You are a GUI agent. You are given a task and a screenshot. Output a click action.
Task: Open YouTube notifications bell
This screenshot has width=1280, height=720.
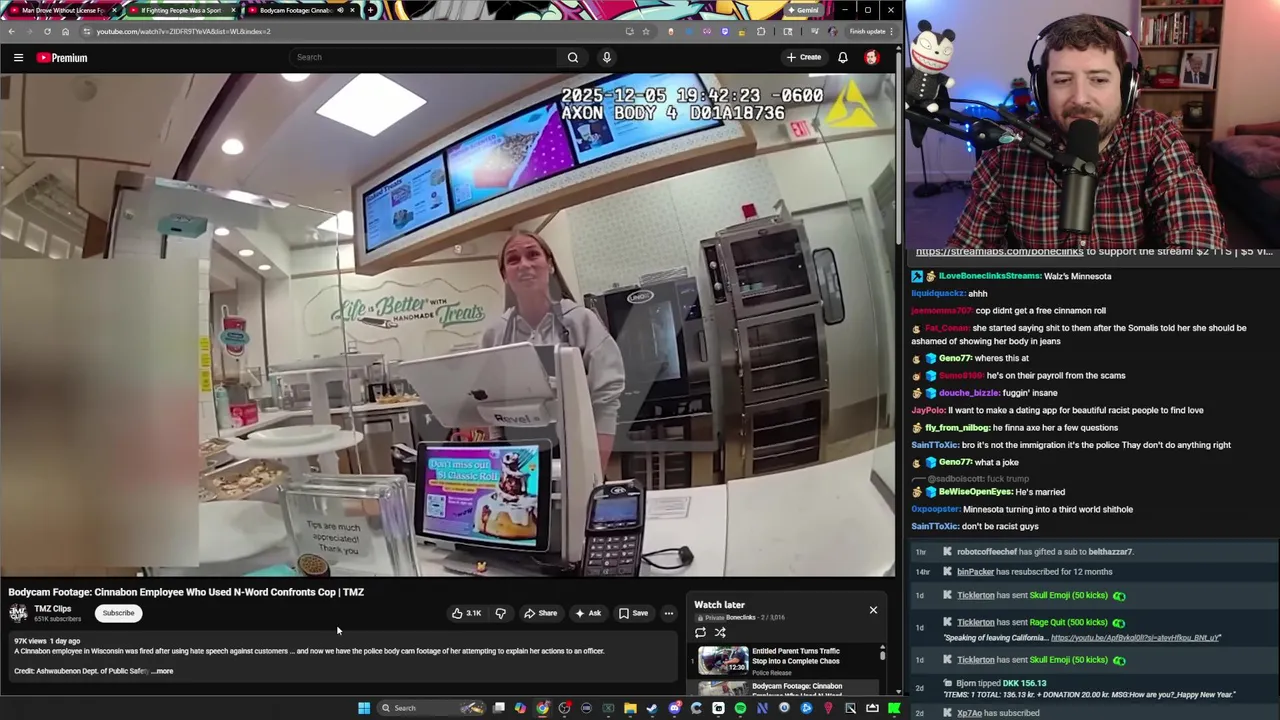[843, 57]
